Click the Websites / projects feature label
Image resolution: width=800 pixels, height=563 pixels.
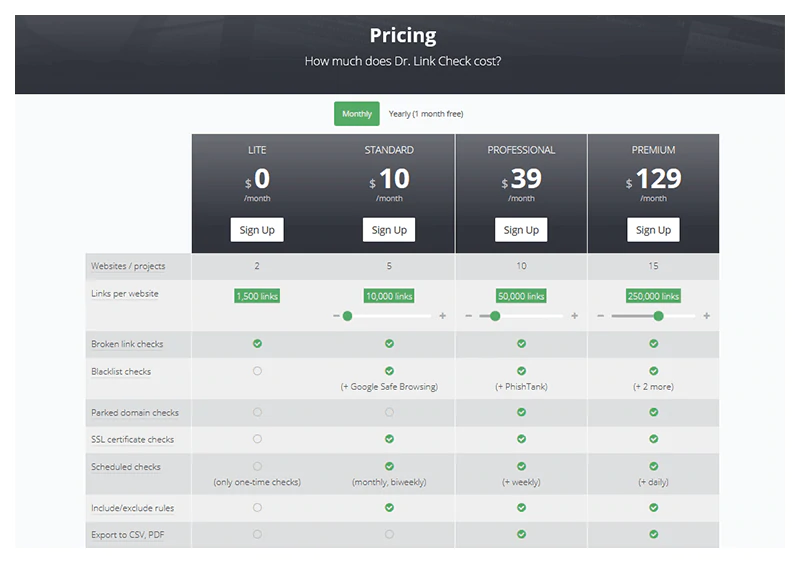point(128,266)
